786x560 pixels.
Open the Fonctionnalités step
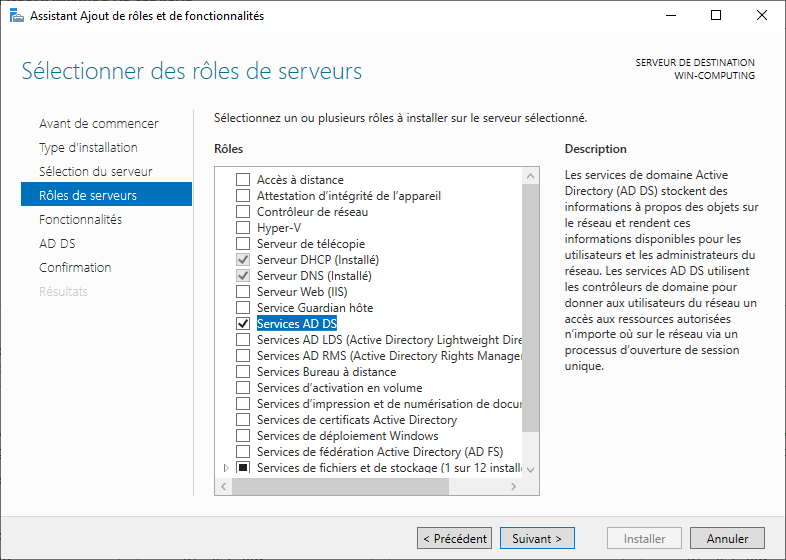click(80, 220)
